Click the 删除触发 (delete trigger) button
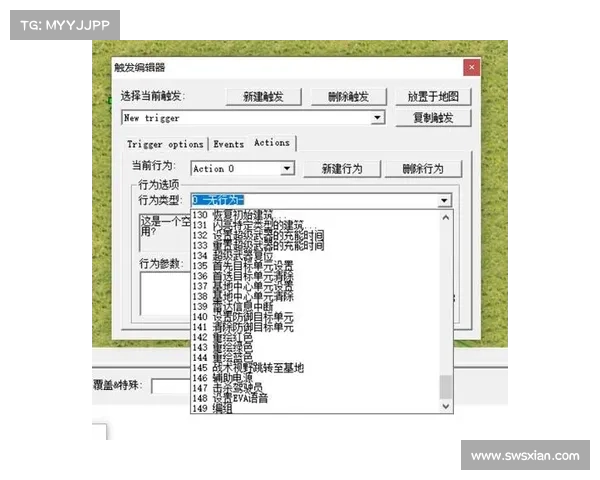Viewport: 600px width, 480px height. pos(348,96)
